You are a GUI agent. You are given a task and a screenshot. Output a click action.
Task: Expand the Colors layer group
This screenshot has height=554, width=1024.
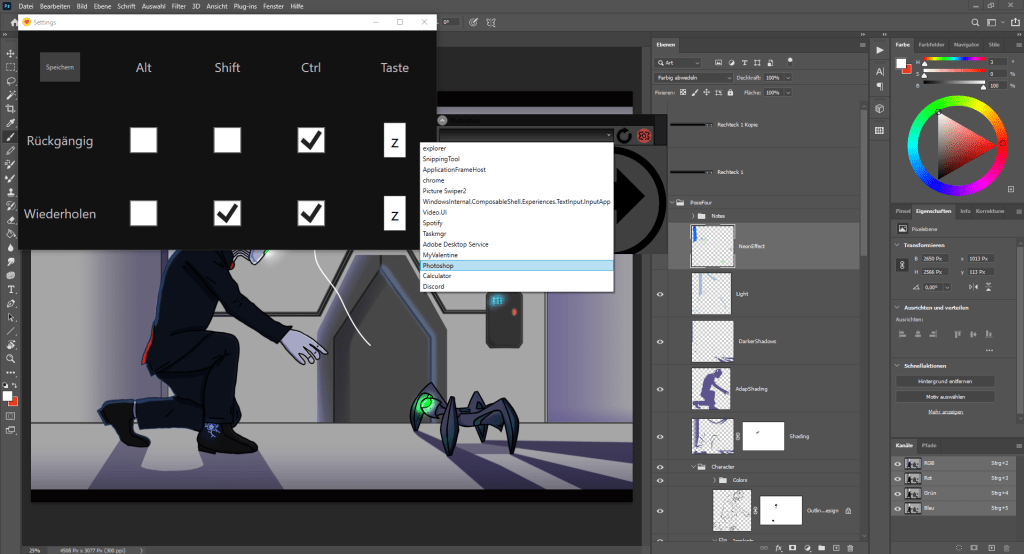(x=715, y=481)
